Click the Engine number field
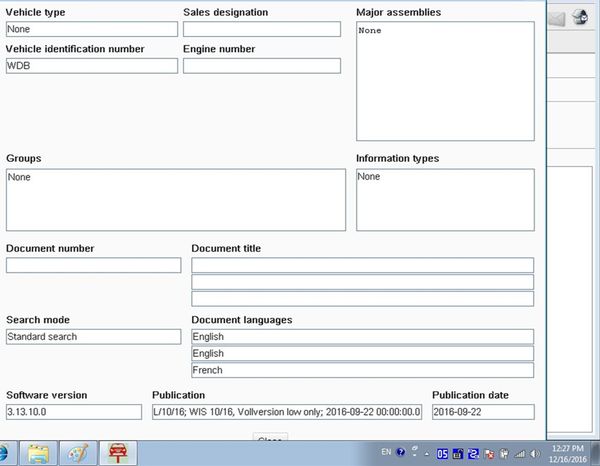The width and height of the screenshot is (600, 466). coord(262,66)
